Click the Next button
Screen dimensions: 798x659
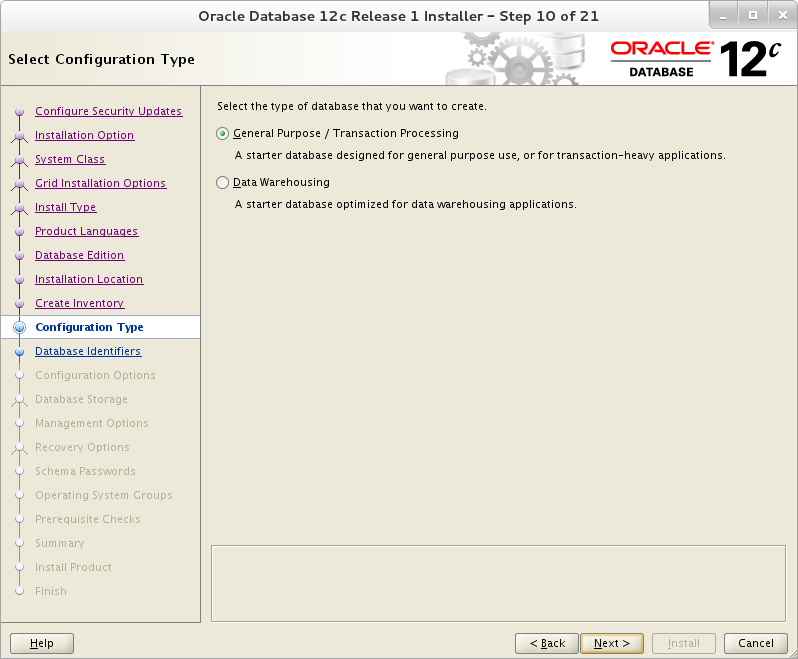coord(612,643)
